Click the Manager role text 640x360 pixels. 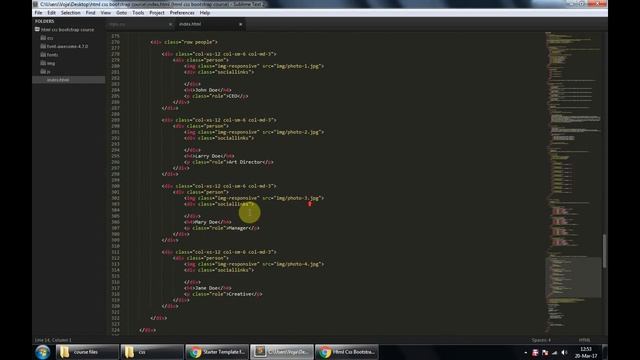pyautogui.click(x=238, y=228)
